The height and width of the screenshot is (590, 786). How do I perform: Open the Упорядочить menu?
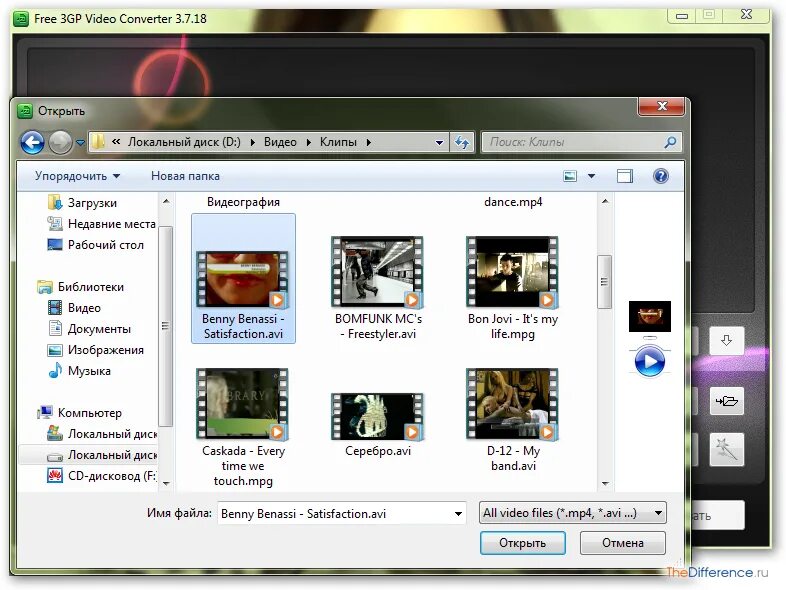78,176
